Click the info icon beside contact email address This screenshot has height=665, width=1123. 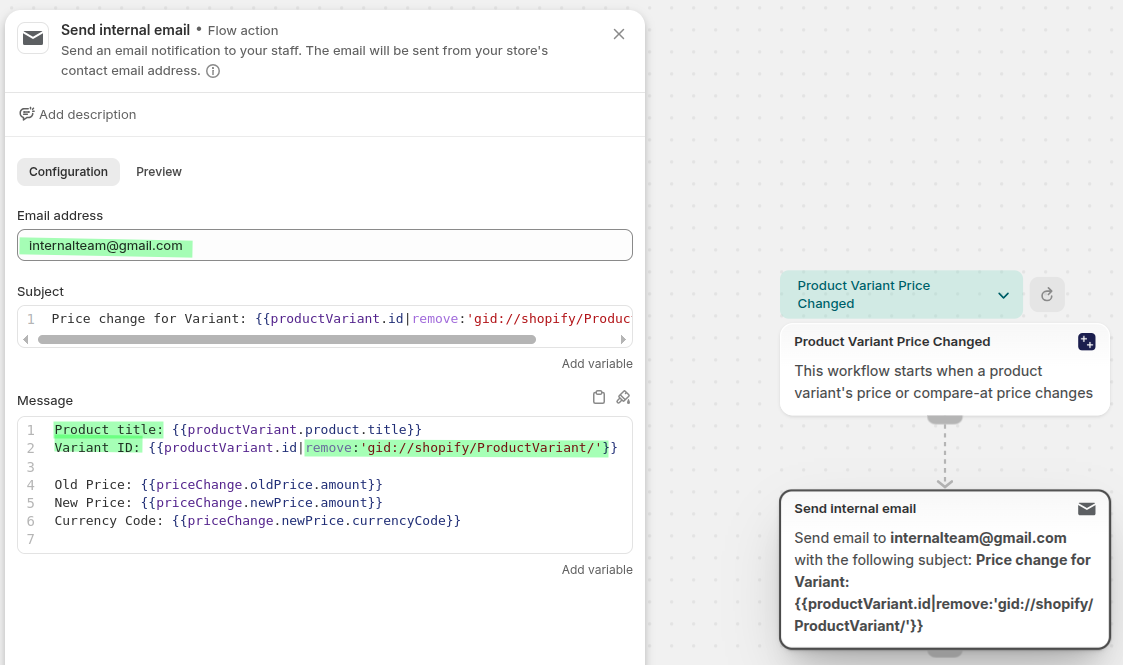click(213, 71)
